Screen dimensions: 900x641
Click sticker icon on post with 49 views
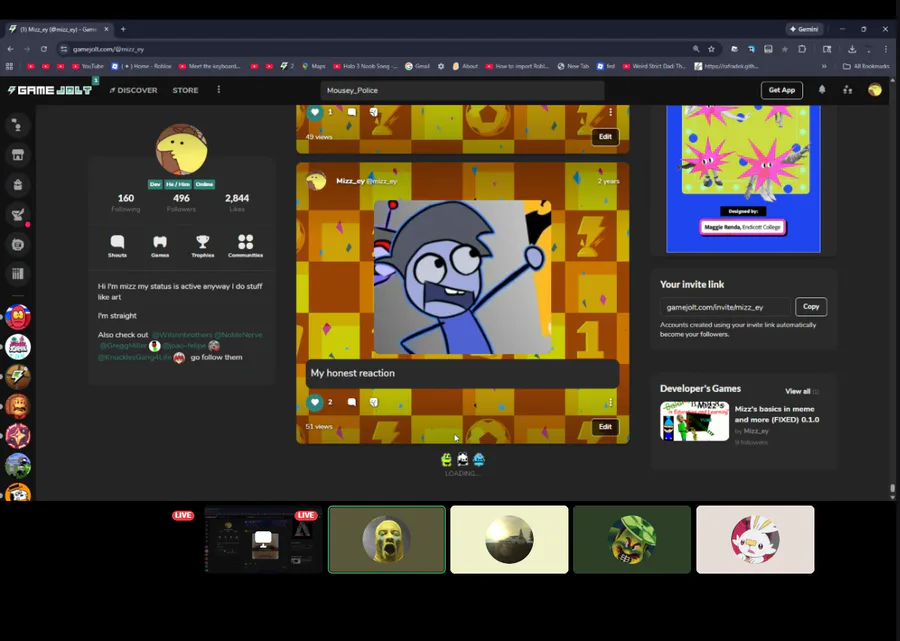click(x=374, y=112)
